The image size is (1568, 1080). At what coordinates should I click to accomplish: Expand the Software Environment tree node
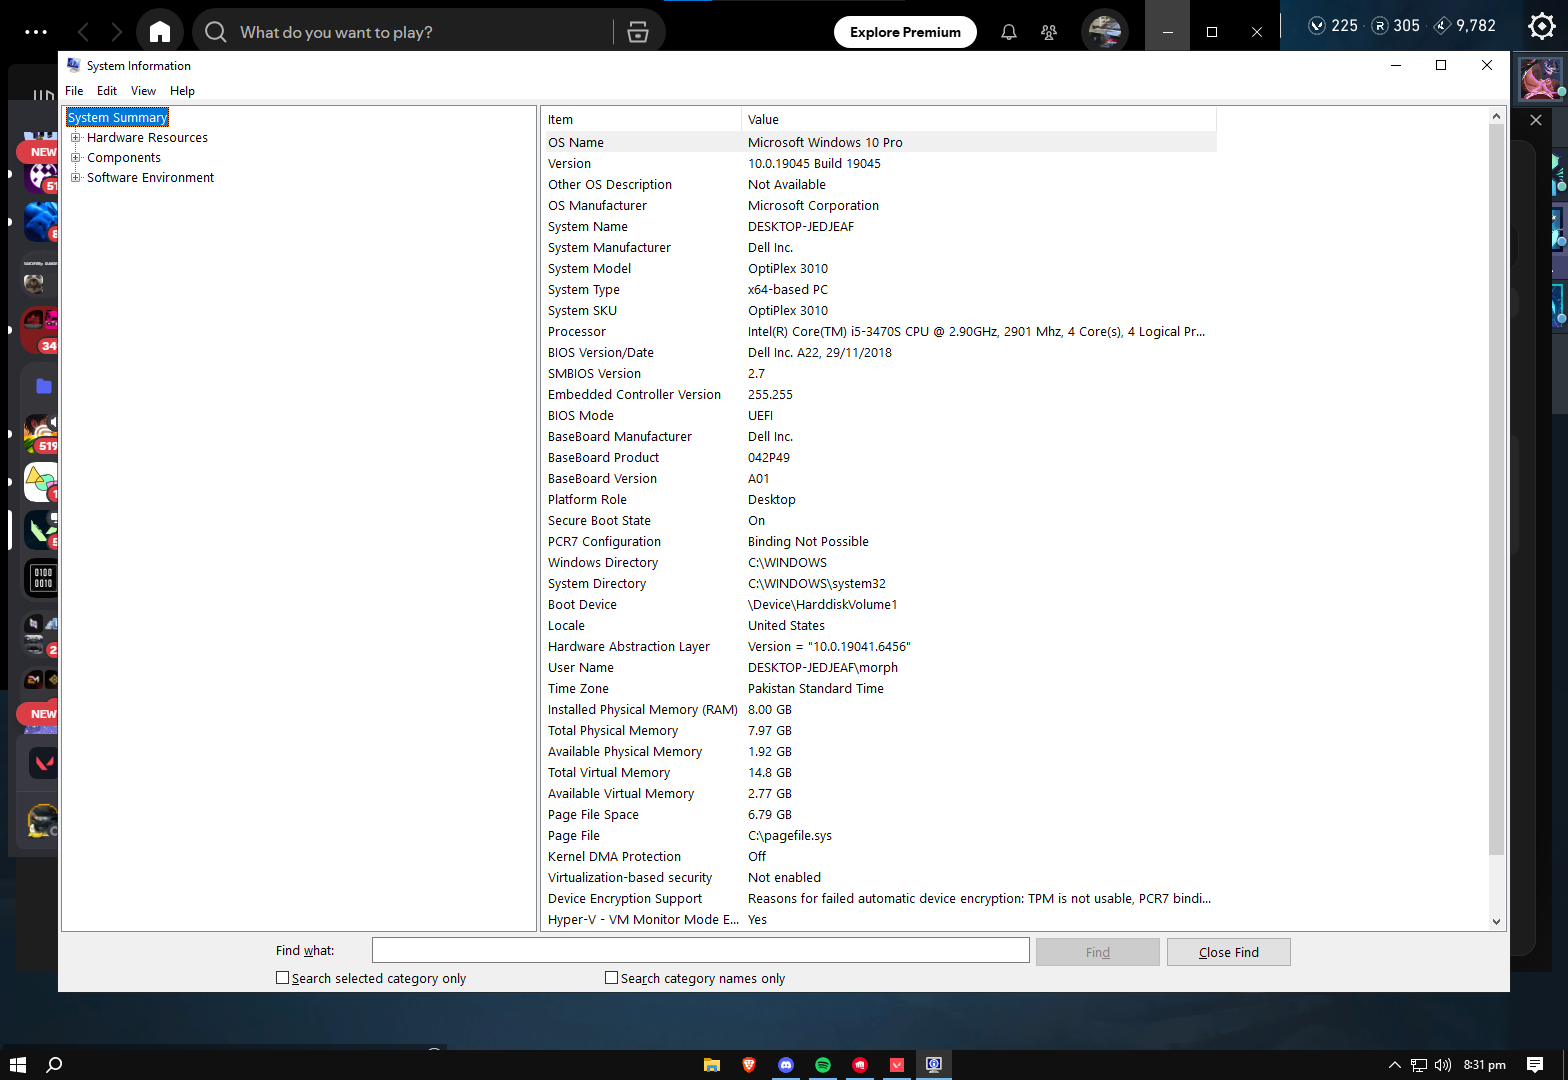[x=75, y=178]
